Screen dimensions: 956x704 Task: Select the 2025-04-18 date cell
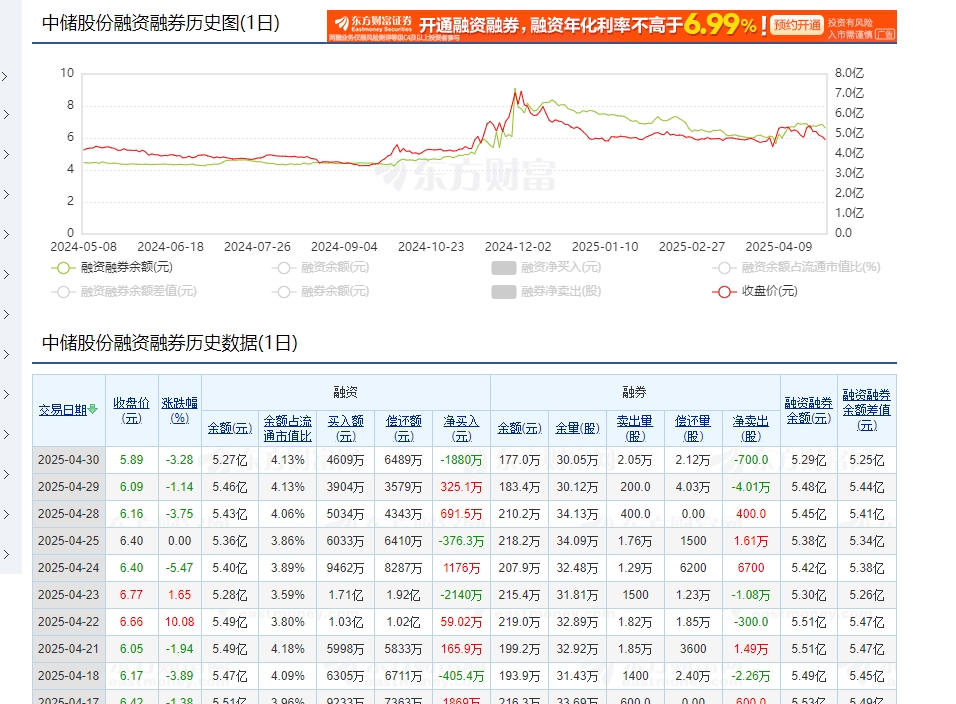(x=69, y=676)
